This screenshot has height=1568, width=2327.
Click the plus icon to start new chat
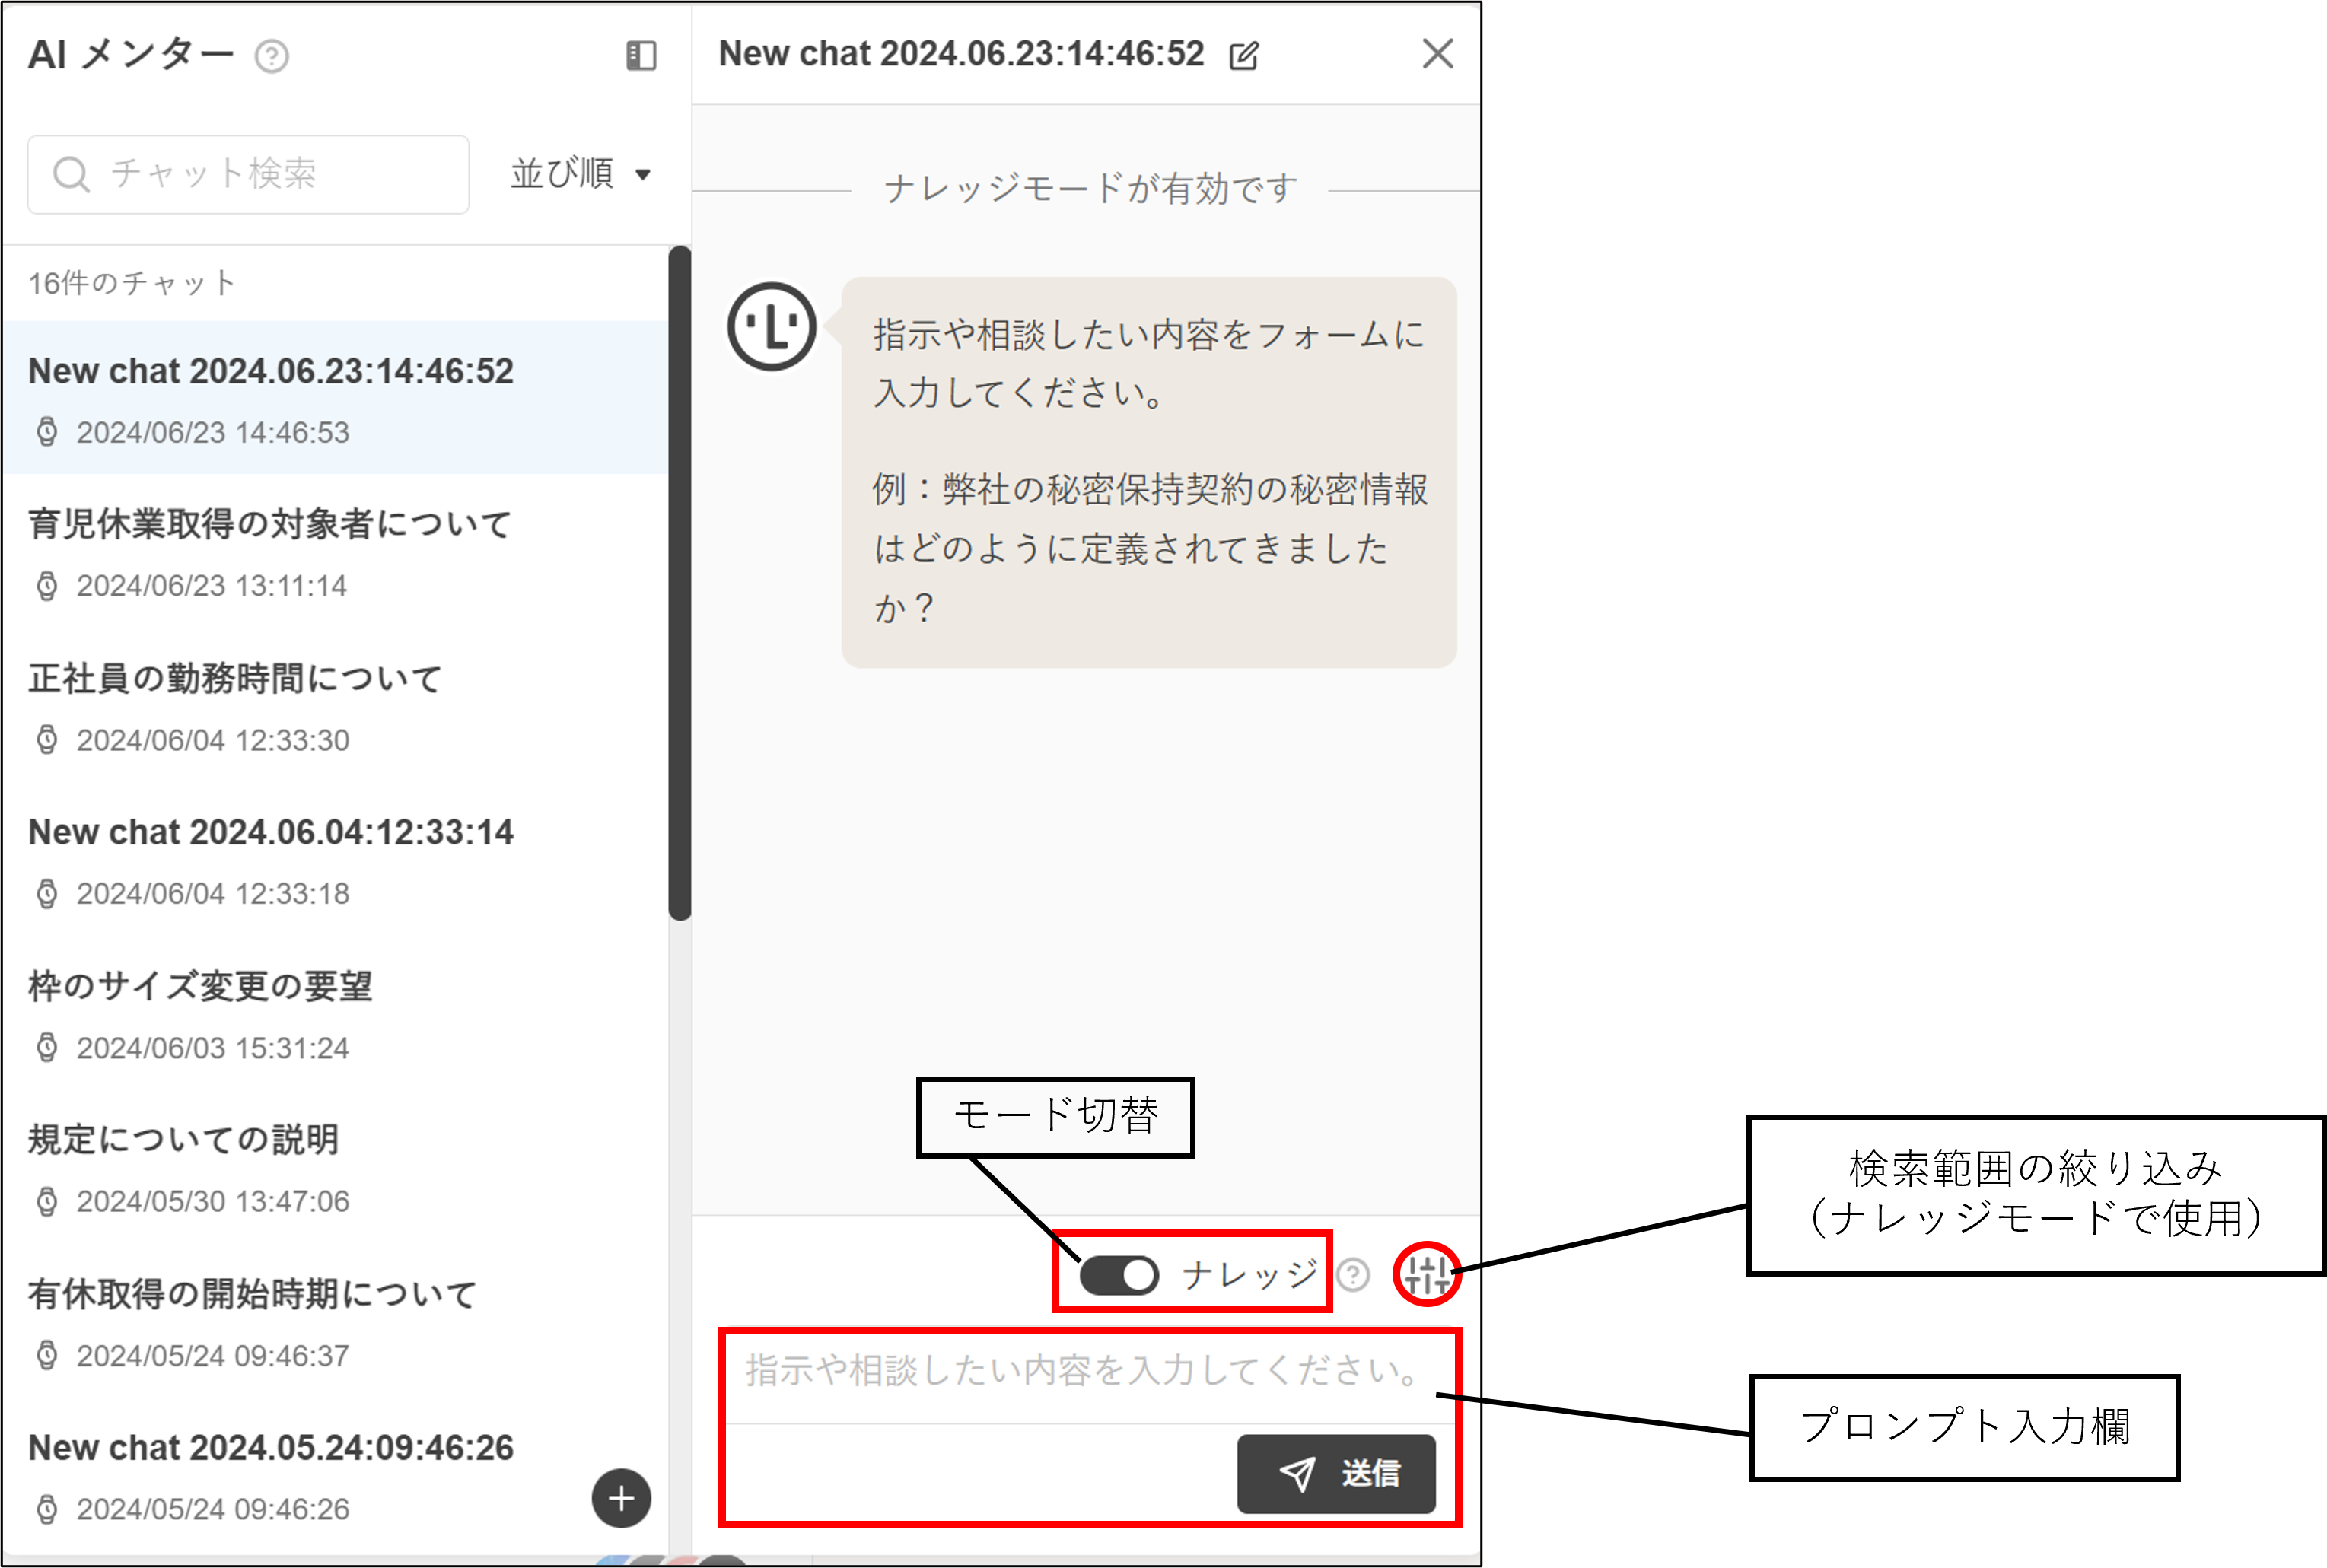coord(621,1498)
